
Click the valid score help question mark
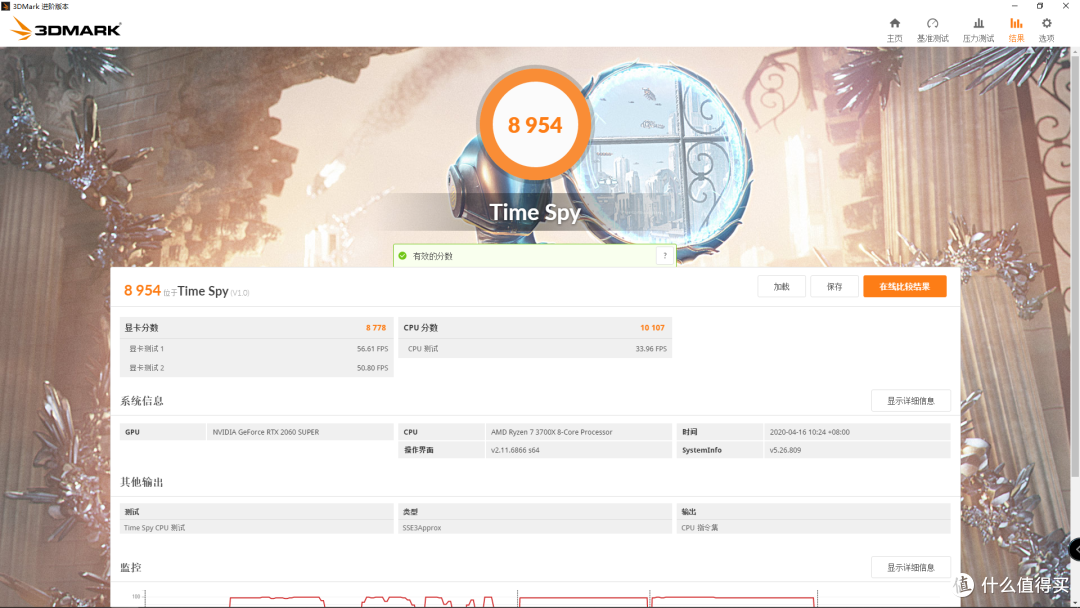(x=665, y=255)
